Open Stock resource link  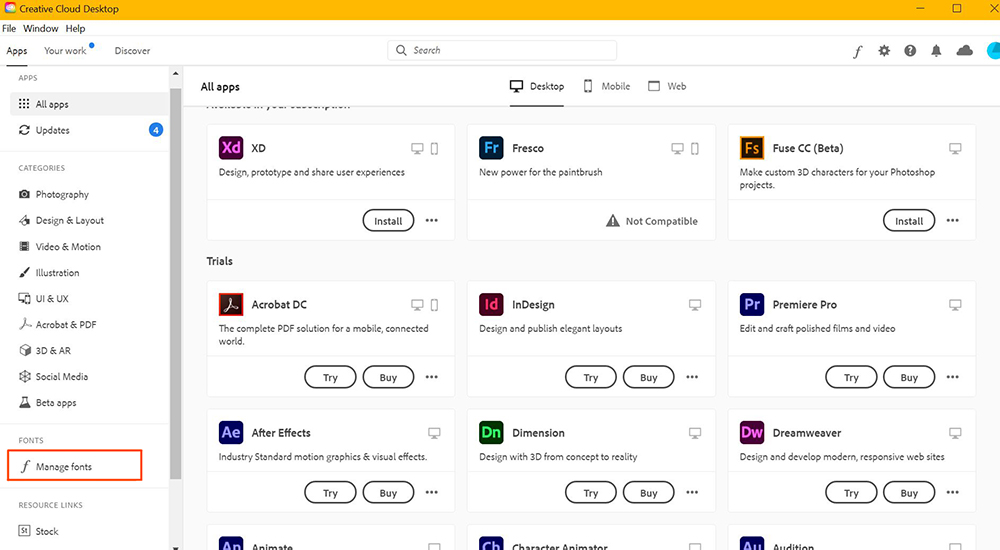click(x=47, y=531)
